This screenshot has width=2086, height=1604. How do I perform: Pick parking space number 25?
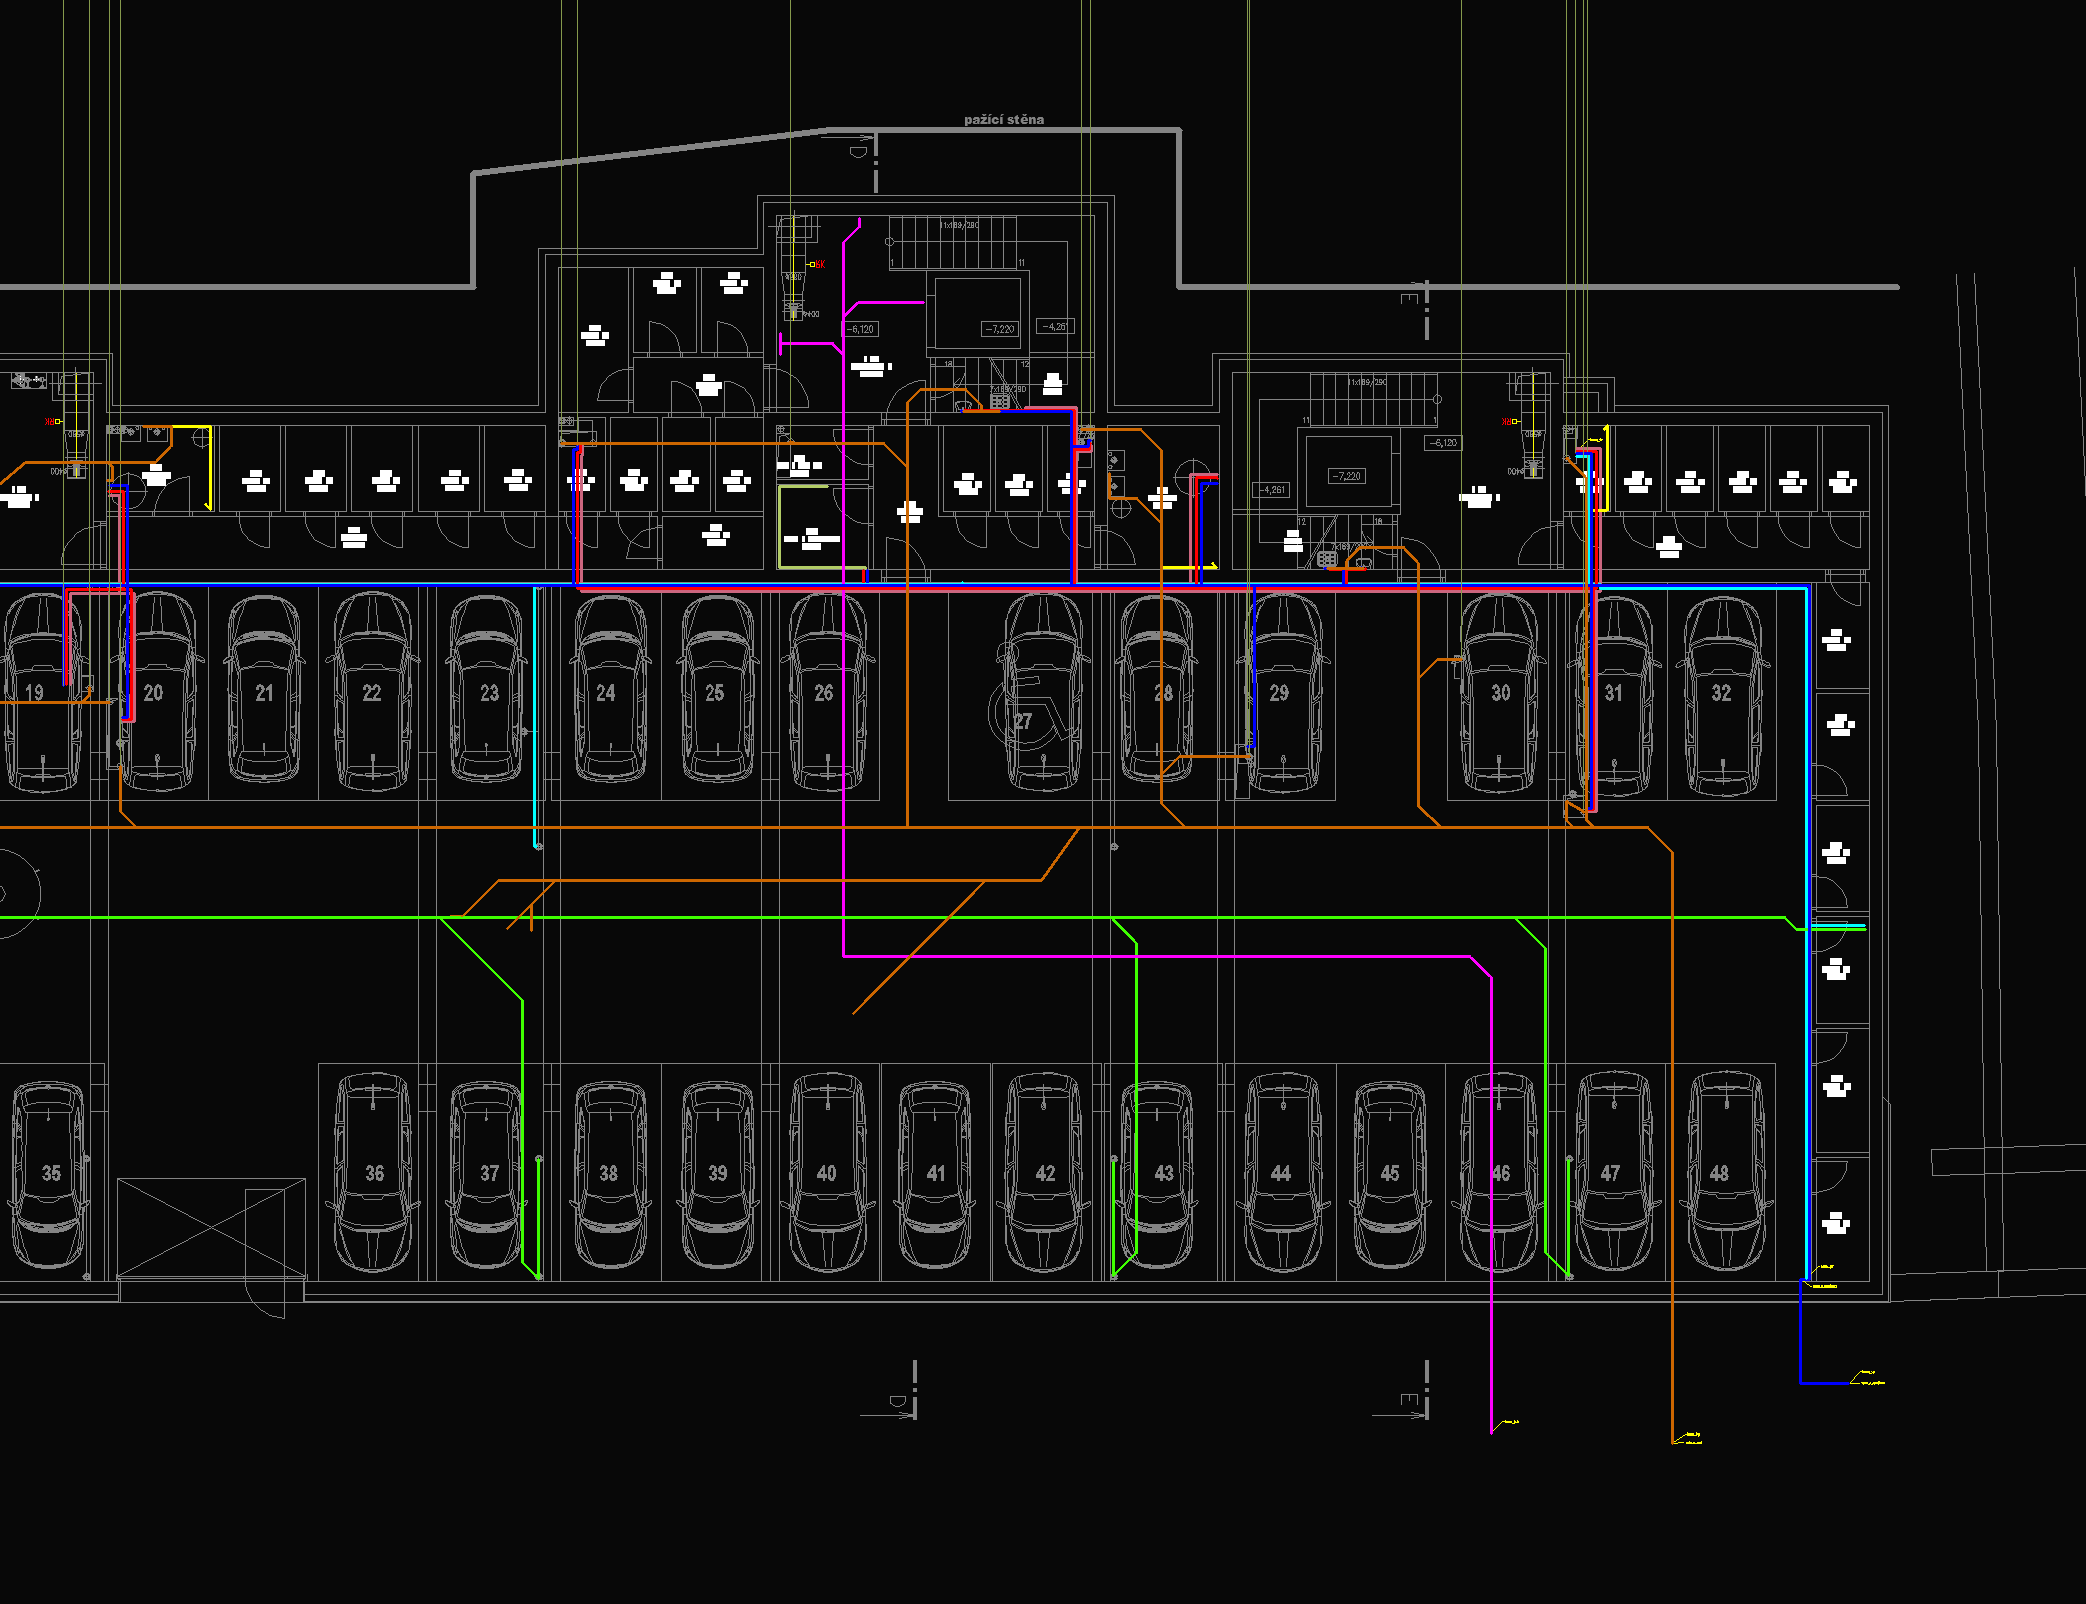(x=714, y=693)
